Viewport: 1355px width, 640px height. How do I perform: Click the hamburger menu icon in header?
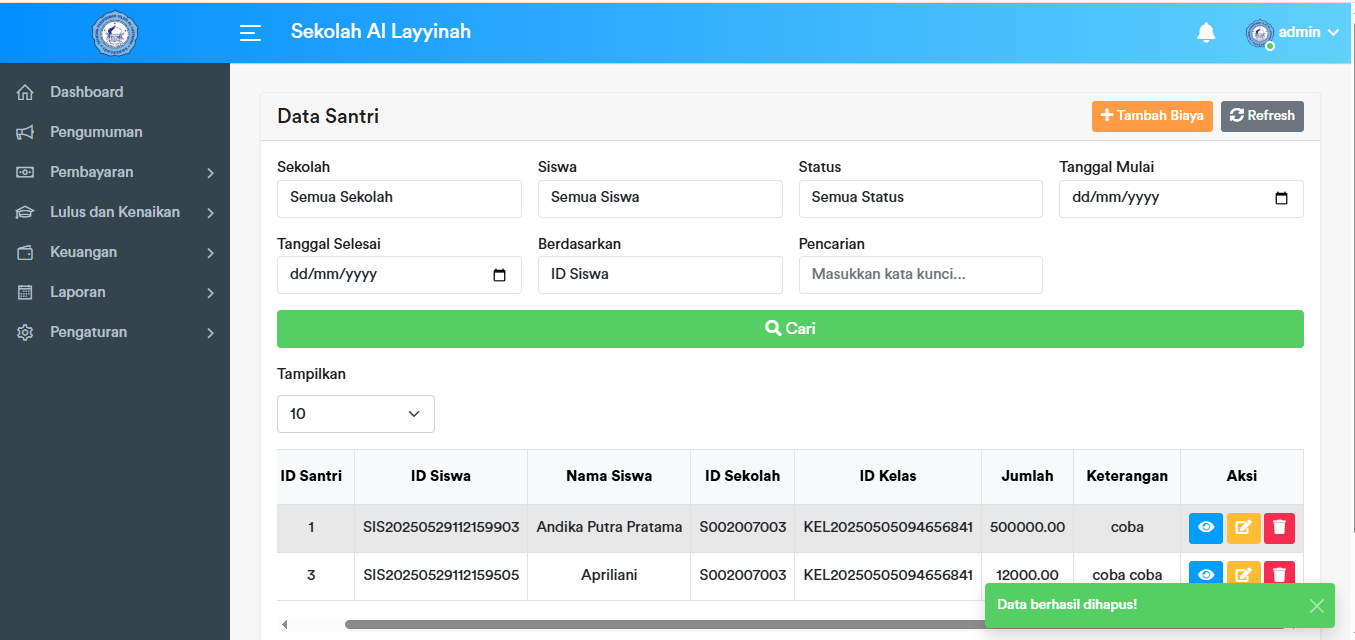(x=250, y=33)
